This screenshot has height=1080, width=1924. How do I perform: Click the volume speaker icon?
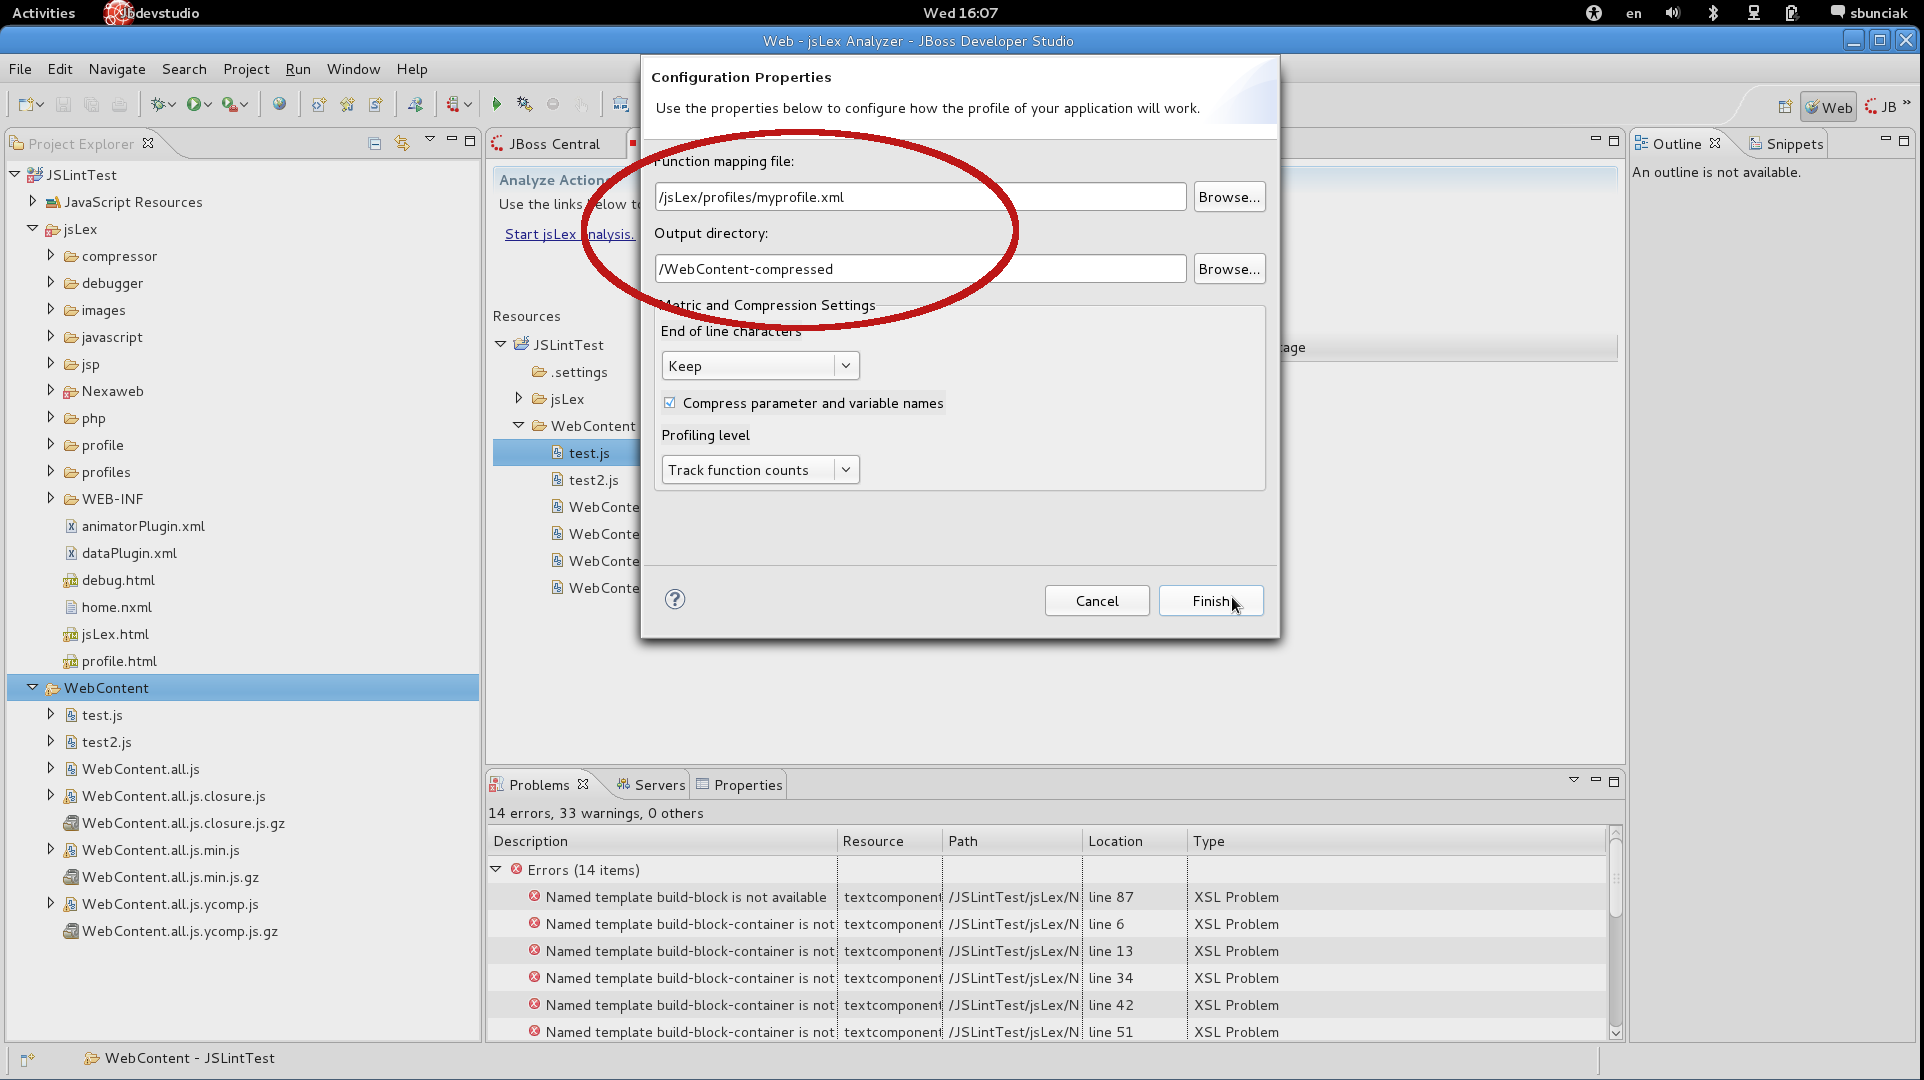tap(1673, 13)
